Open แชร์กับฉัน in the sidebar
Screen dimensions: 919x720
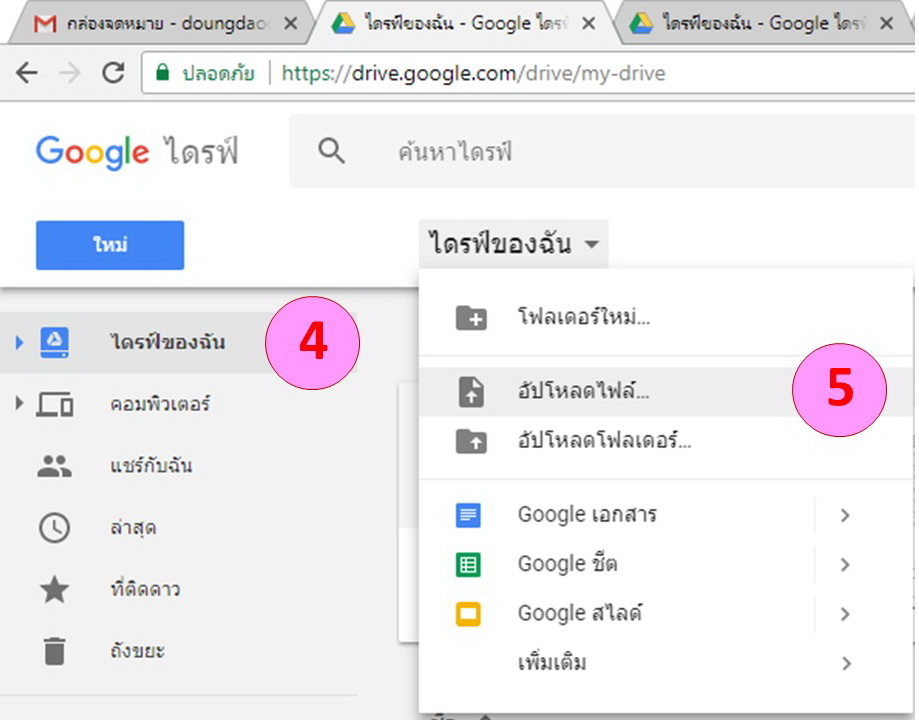pos(178,466)
